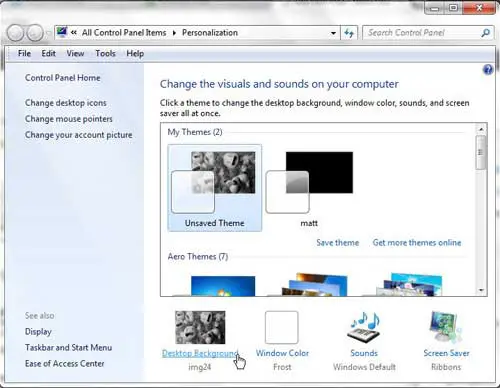Click the Forward navigation arrow button
Screen dimensions: 500x388
pos(35,33)
